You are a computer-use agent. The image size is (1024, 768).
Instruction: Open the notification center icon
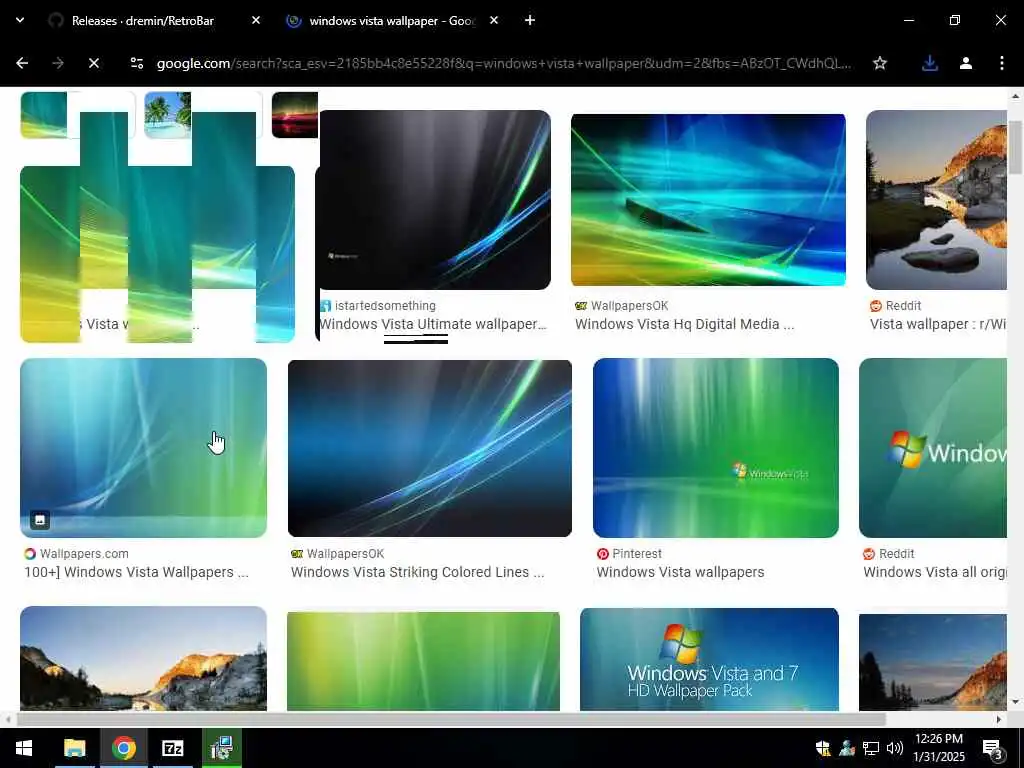tap(993, 748)
